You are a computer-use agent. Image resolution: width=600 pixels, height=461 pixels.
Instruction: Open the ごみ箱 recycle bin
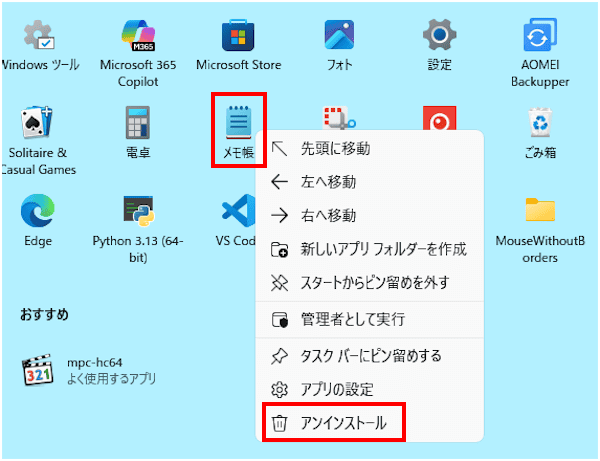coord(540,122)
